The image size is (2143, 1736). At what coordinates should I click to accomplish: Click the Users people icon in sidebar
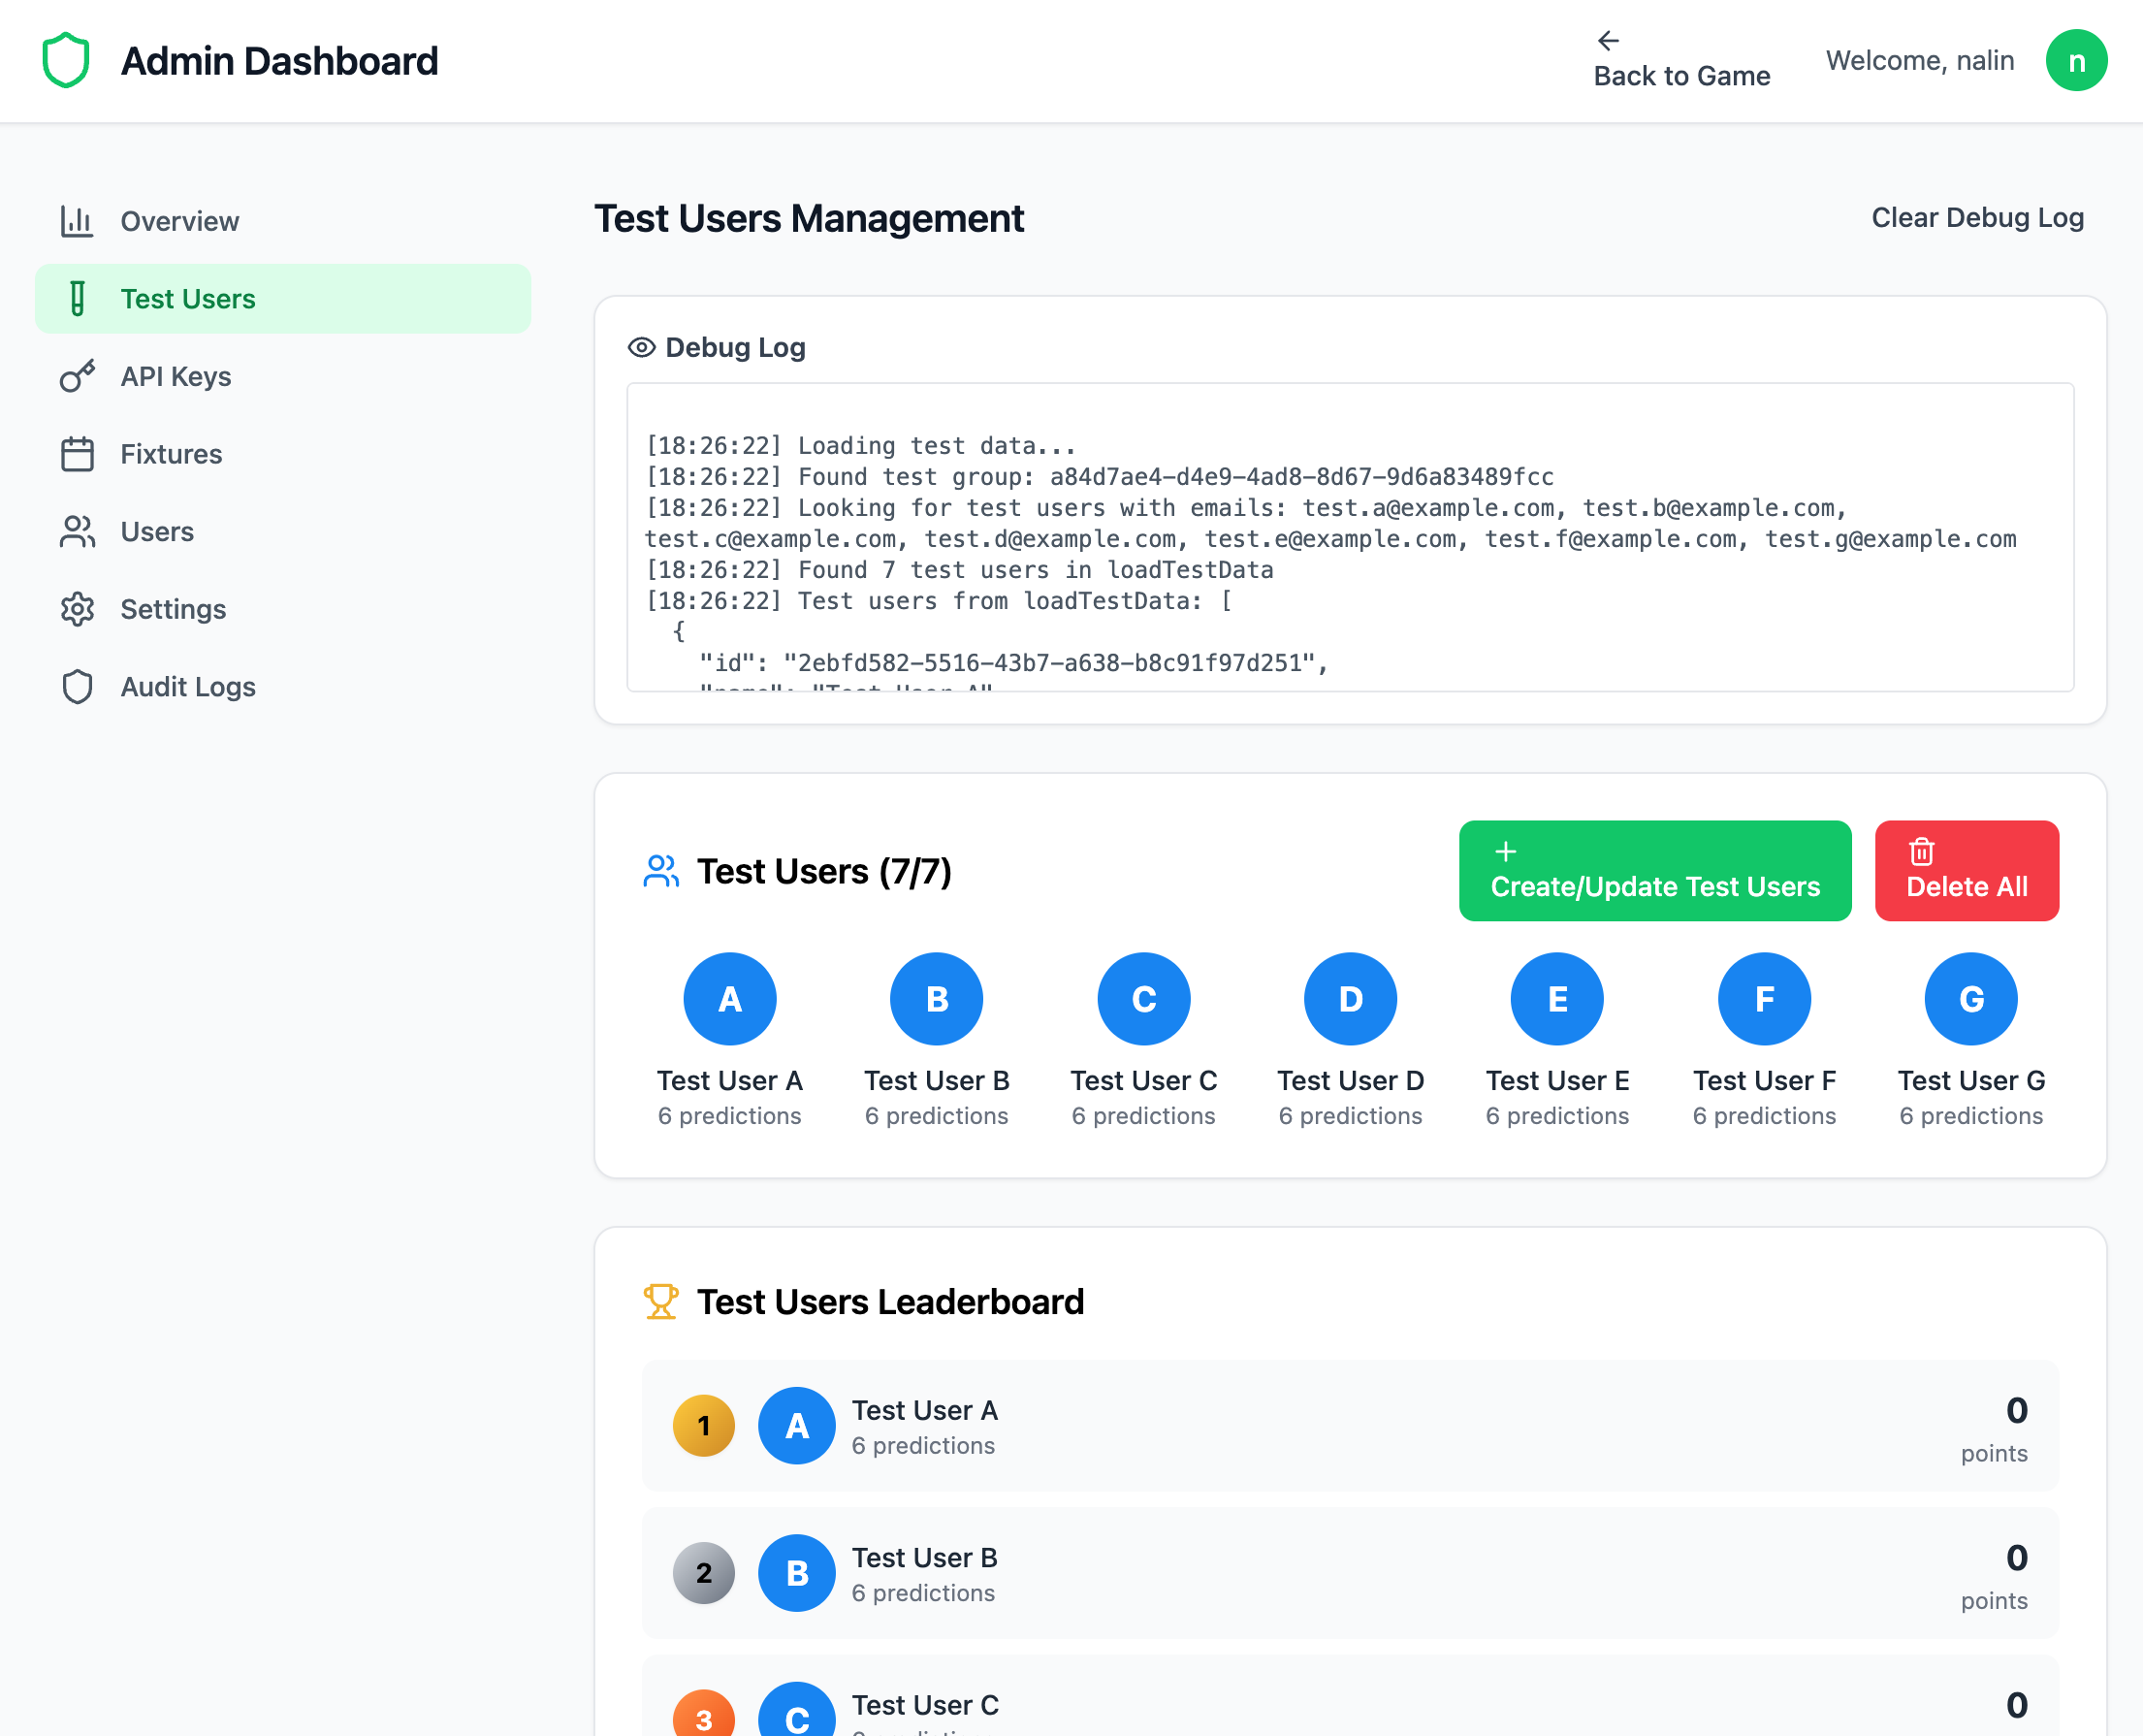(77, 532)
